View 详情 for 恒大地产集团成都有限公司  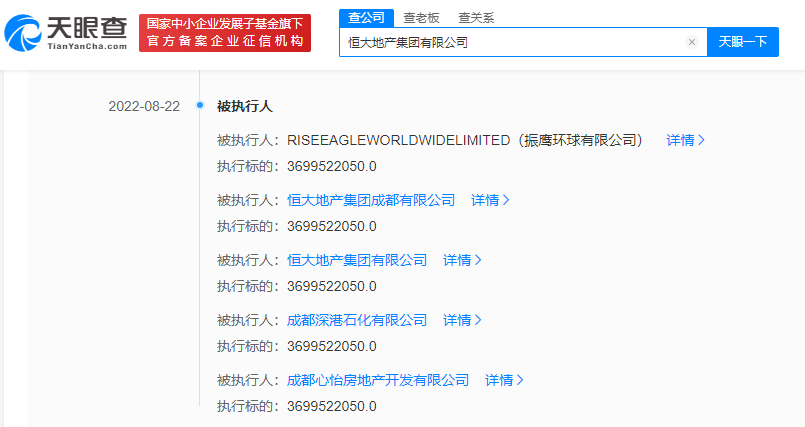[x=490, y=200]
